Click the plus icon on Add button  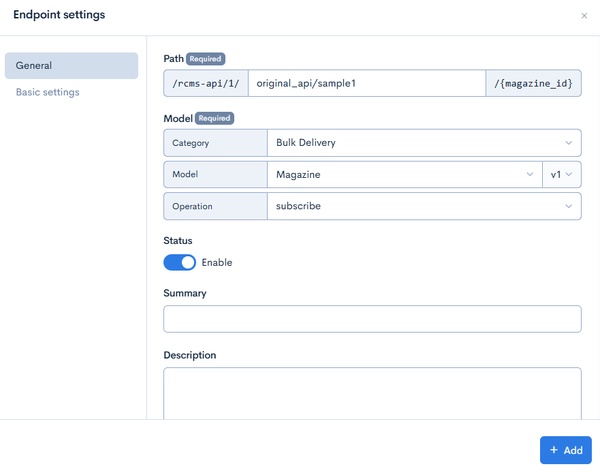(554, 450)
